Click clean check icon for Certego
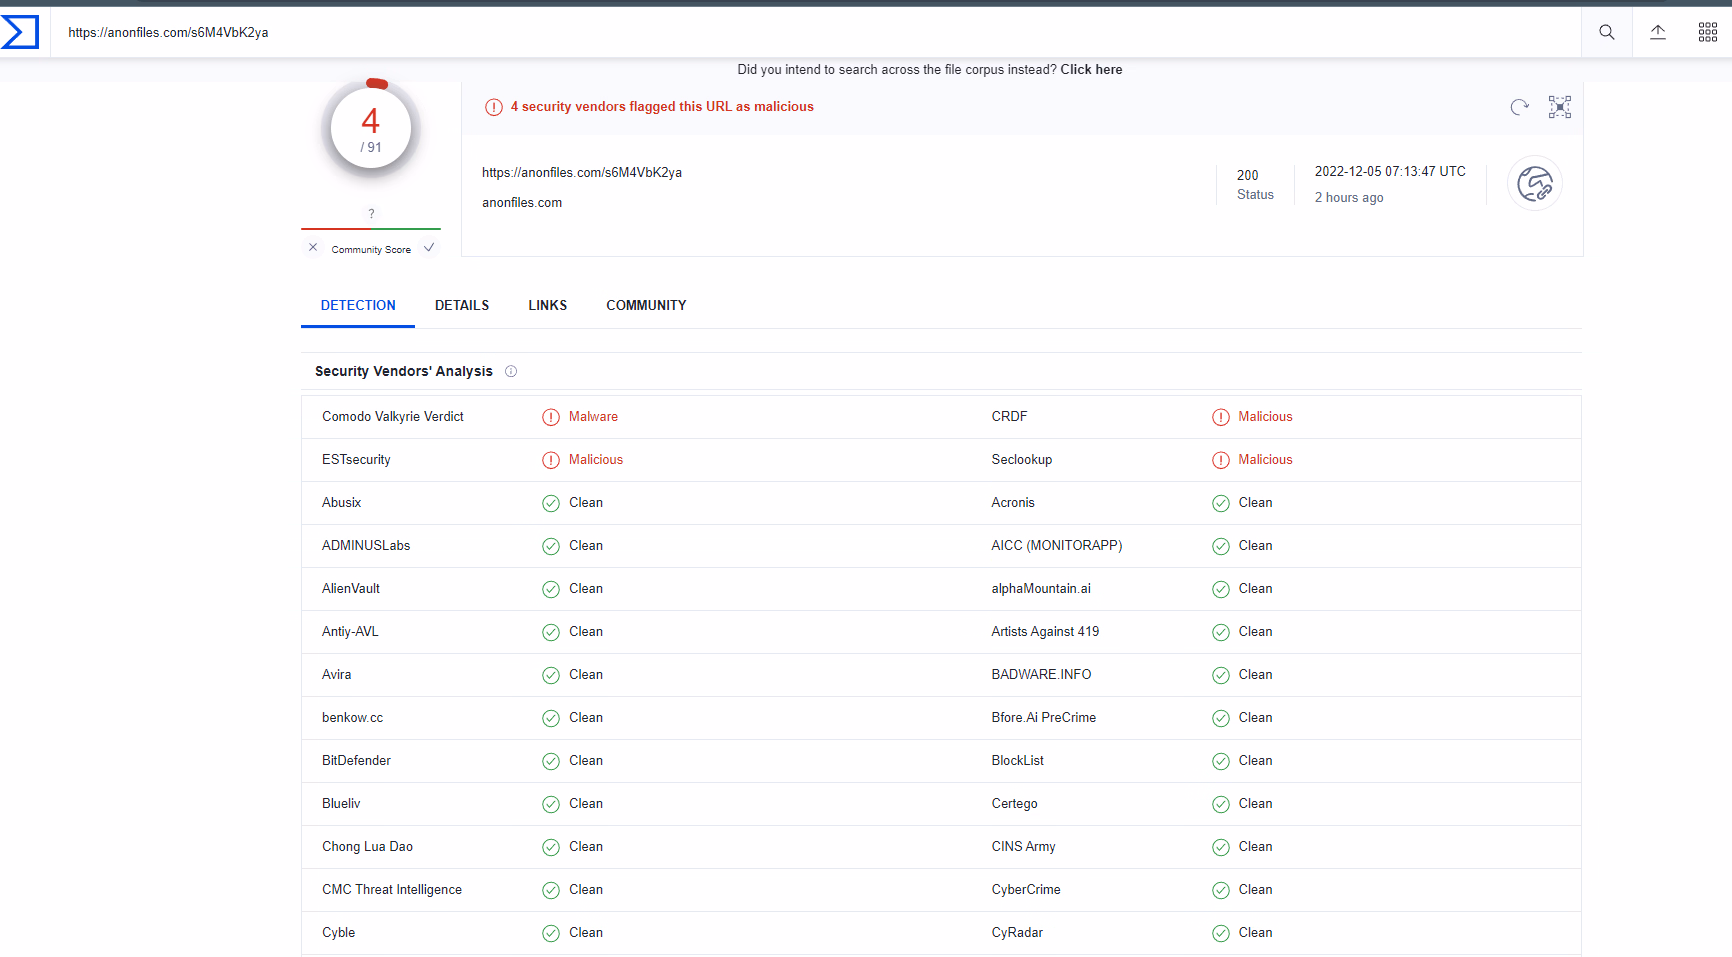The height and width of the screenshot is (957, 1732). tap(1221, 804)
